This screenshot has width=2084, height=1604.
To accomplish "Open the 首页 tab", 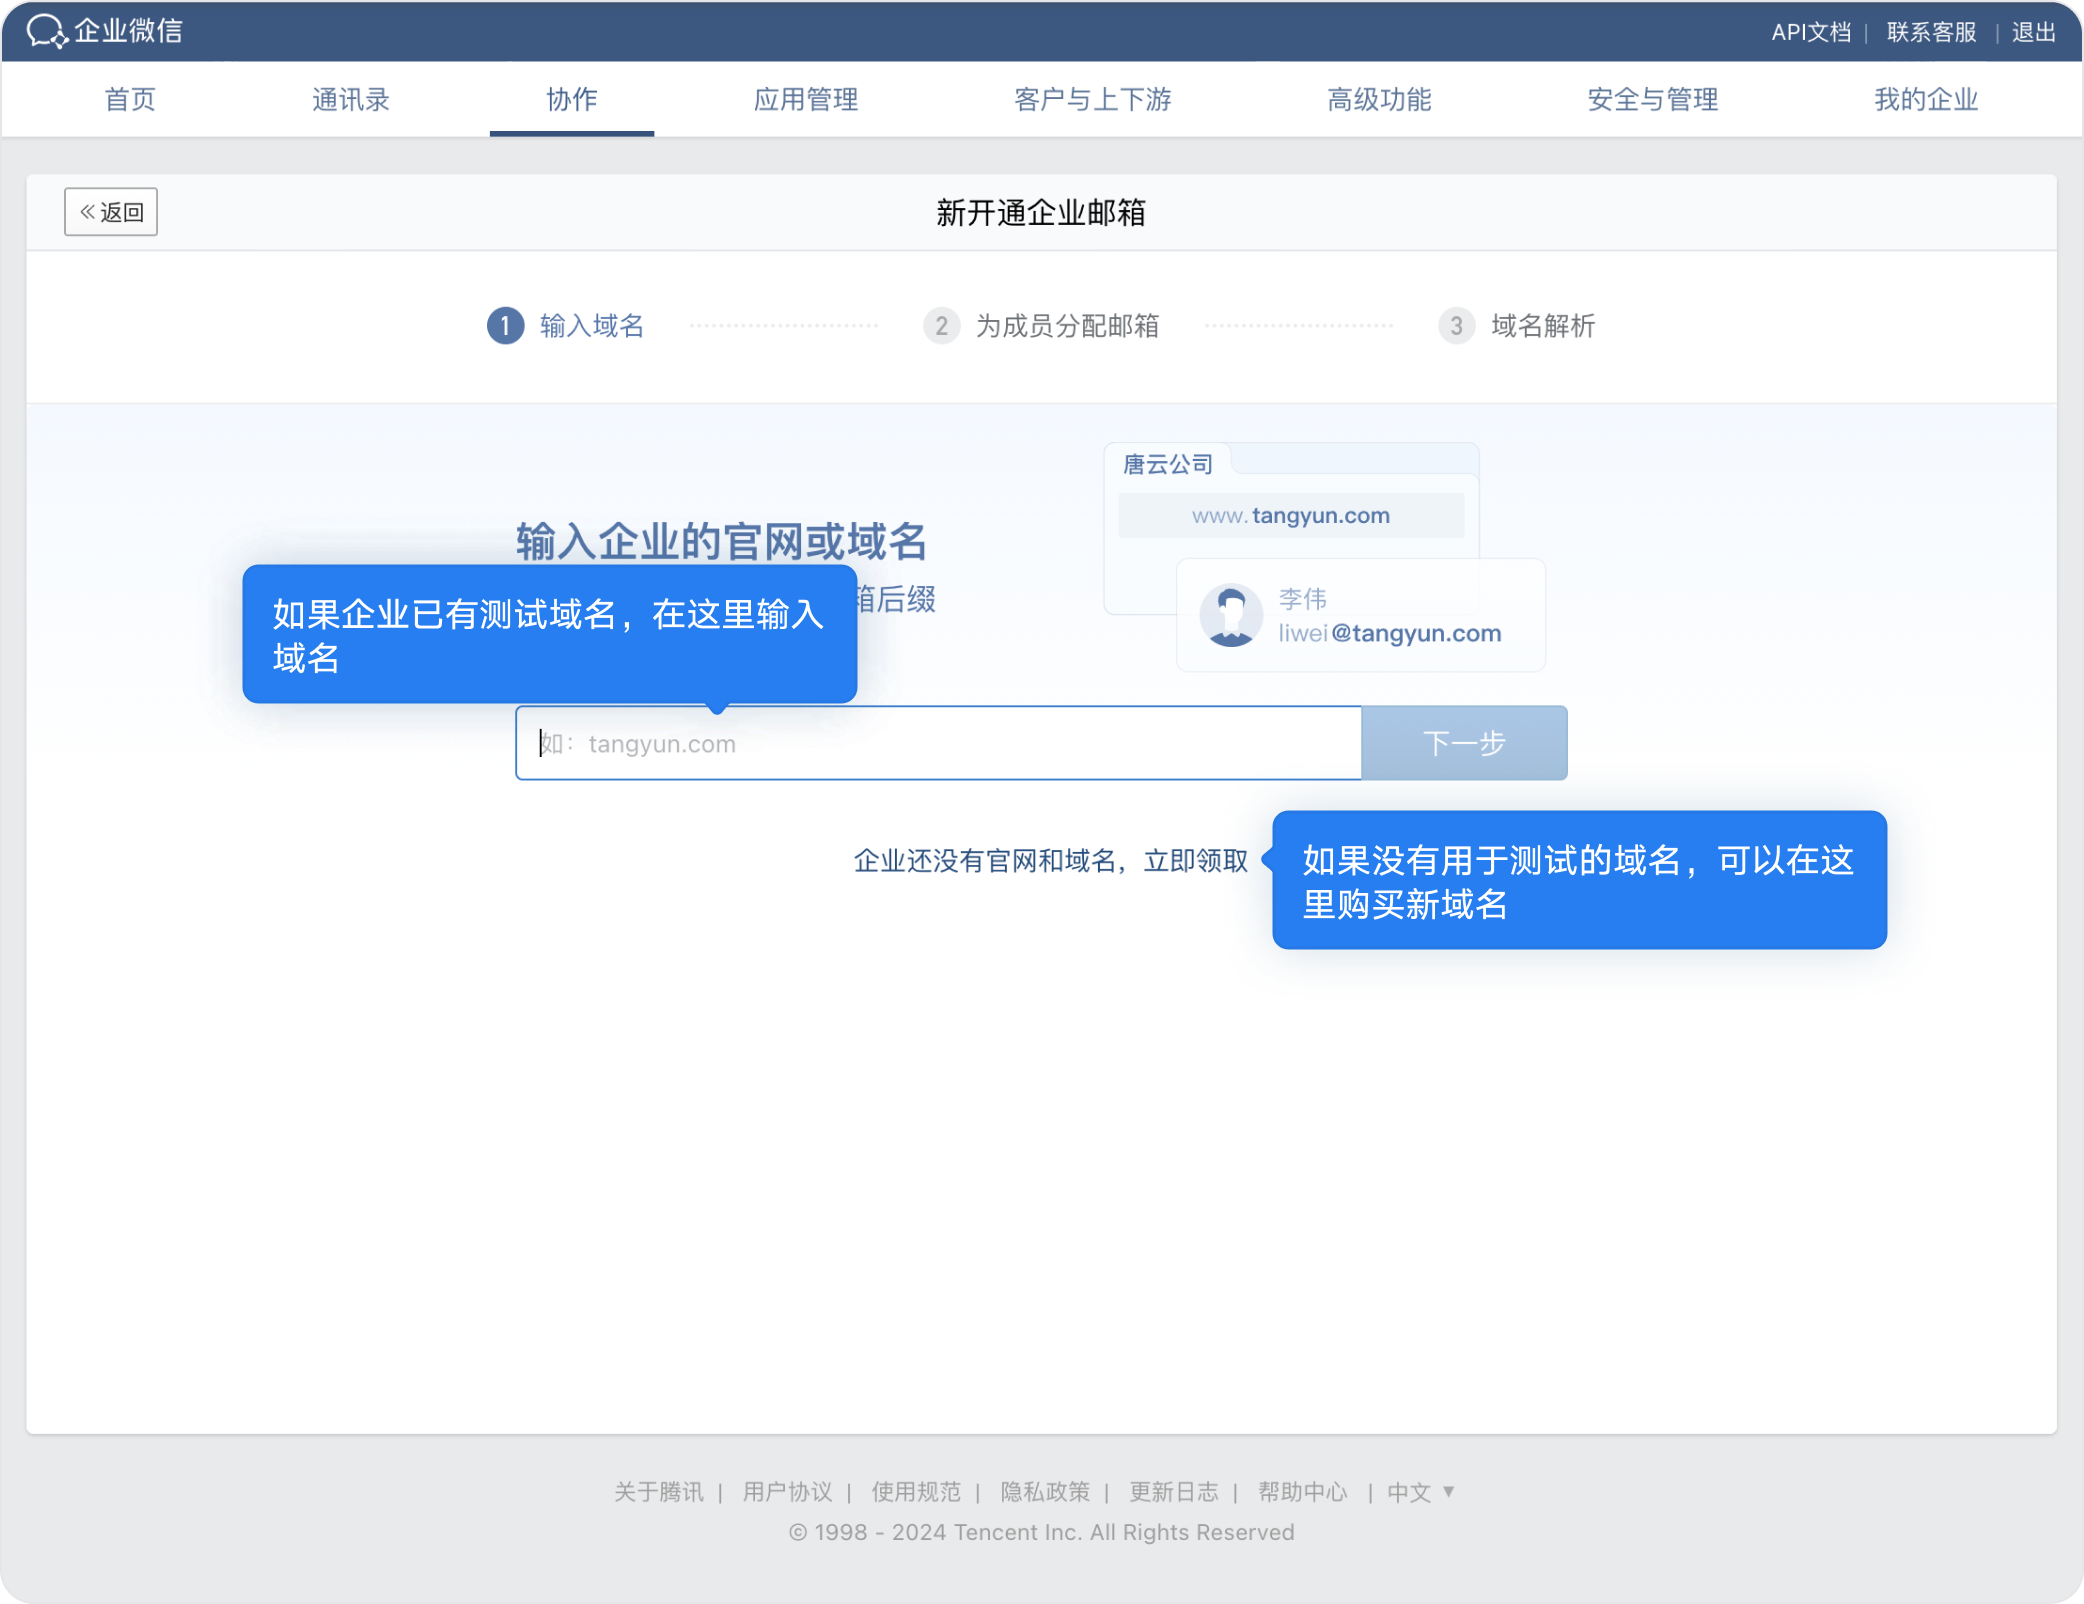I will pos(130,99).
